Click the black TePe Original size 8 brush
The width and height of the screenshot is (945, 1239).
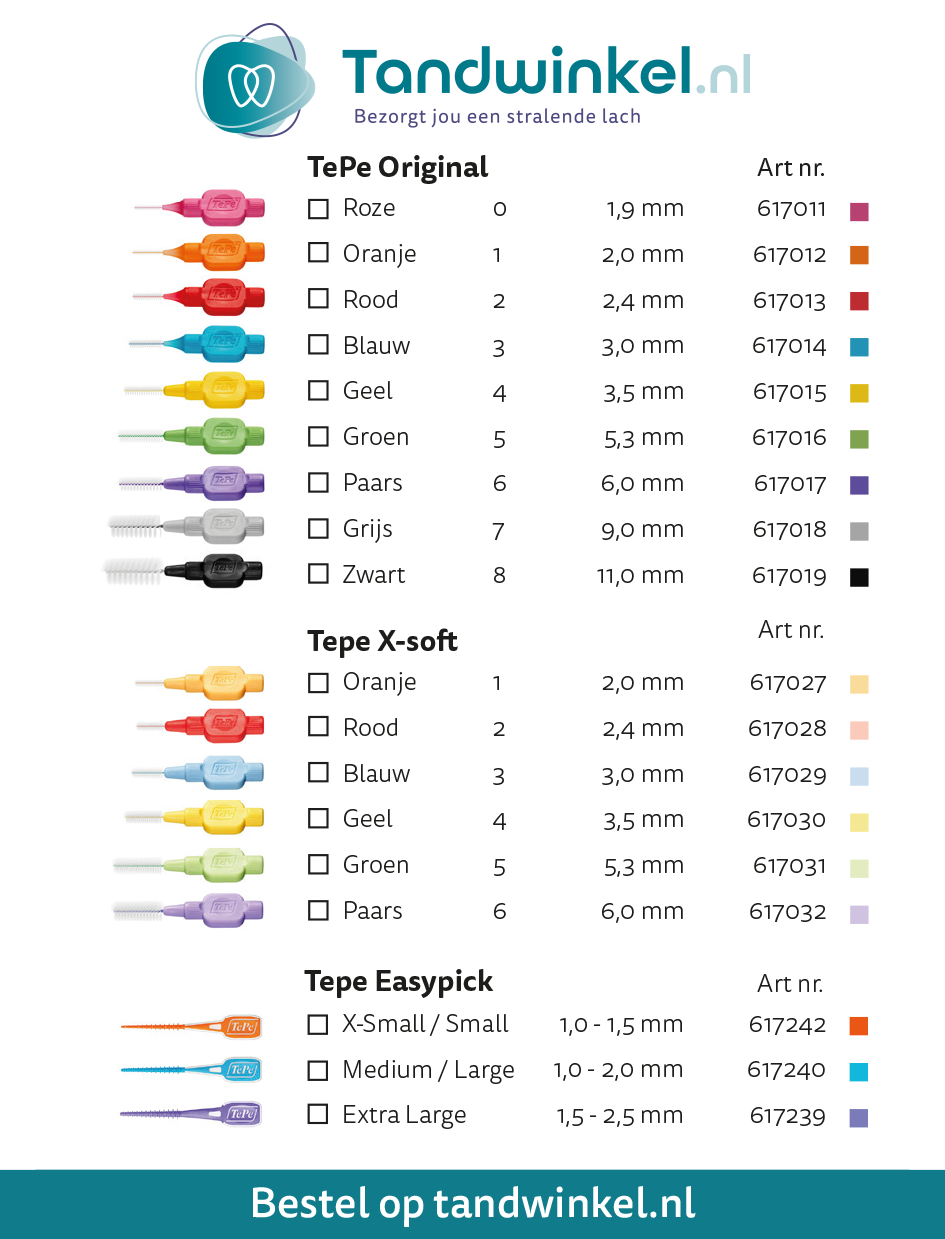click(x=183, y=571)
